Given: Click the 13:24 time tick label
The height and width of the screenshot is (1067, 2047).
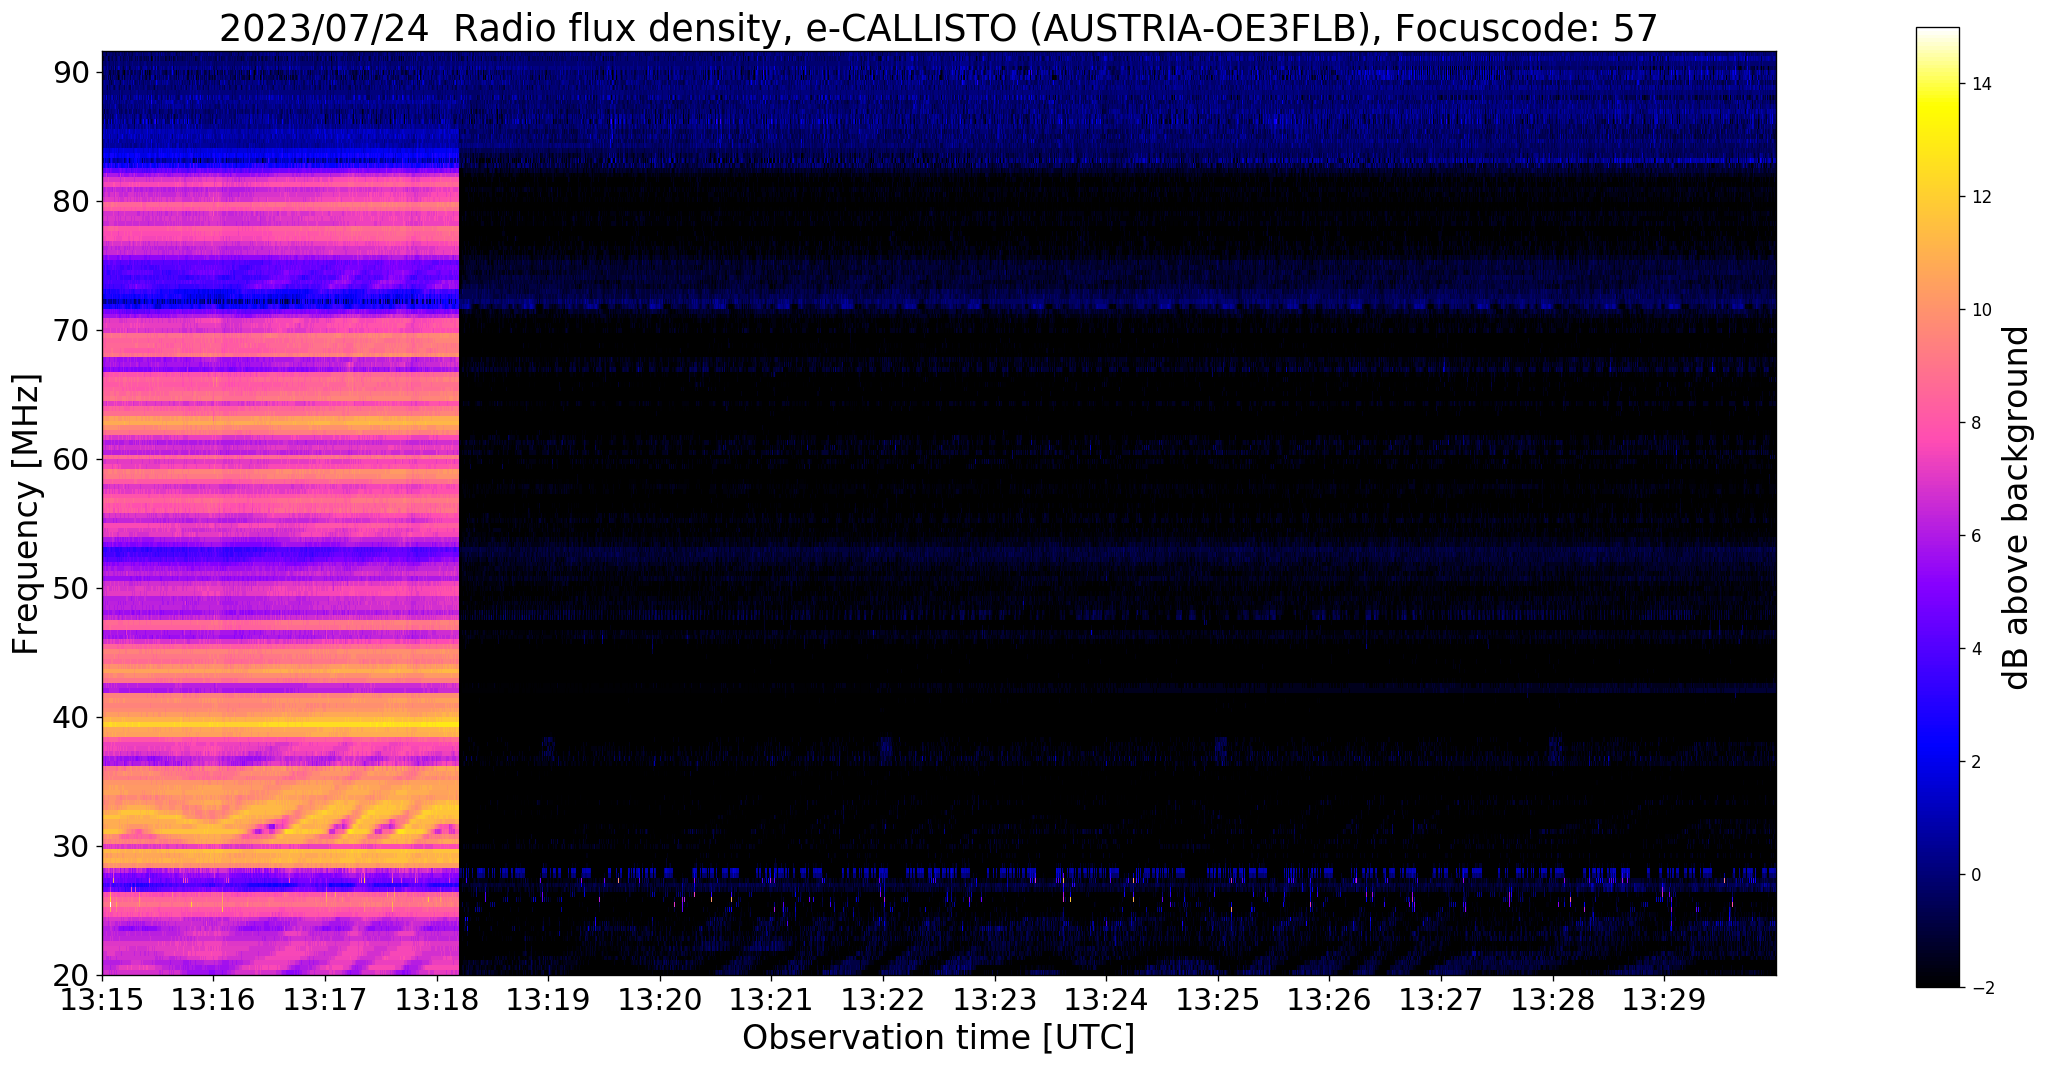Looking at the screenshot, I should (1106, 1000).
